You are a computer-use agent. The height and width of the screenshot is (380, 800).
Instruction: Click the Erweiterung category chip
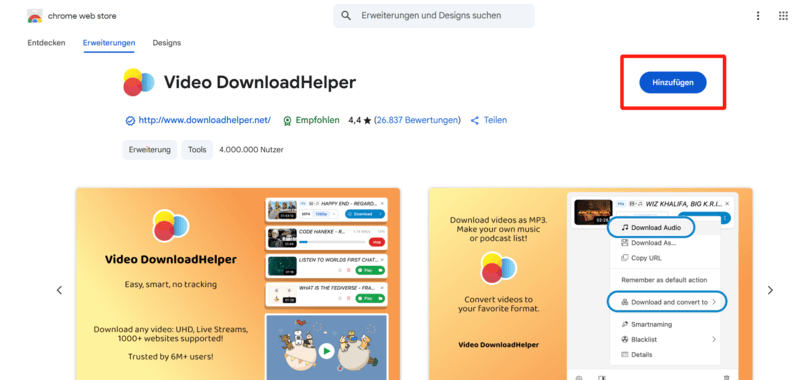(x=149, y=150)
